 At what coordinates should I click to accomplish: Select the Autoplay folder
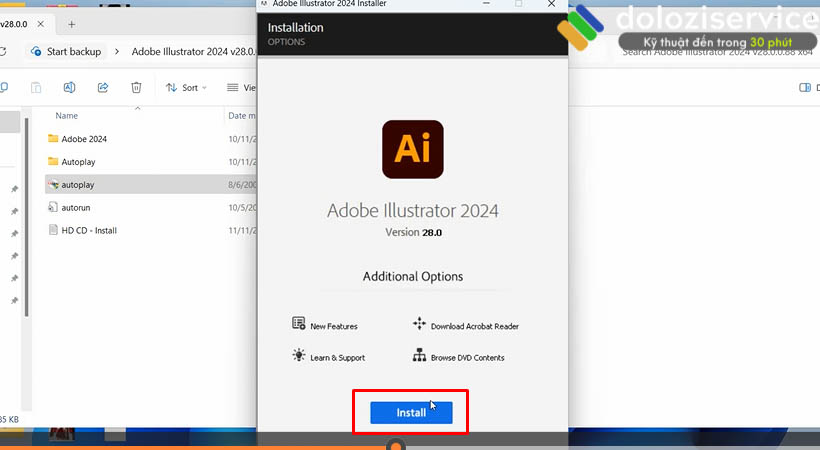pyautogui.click(x=78, y=162)
